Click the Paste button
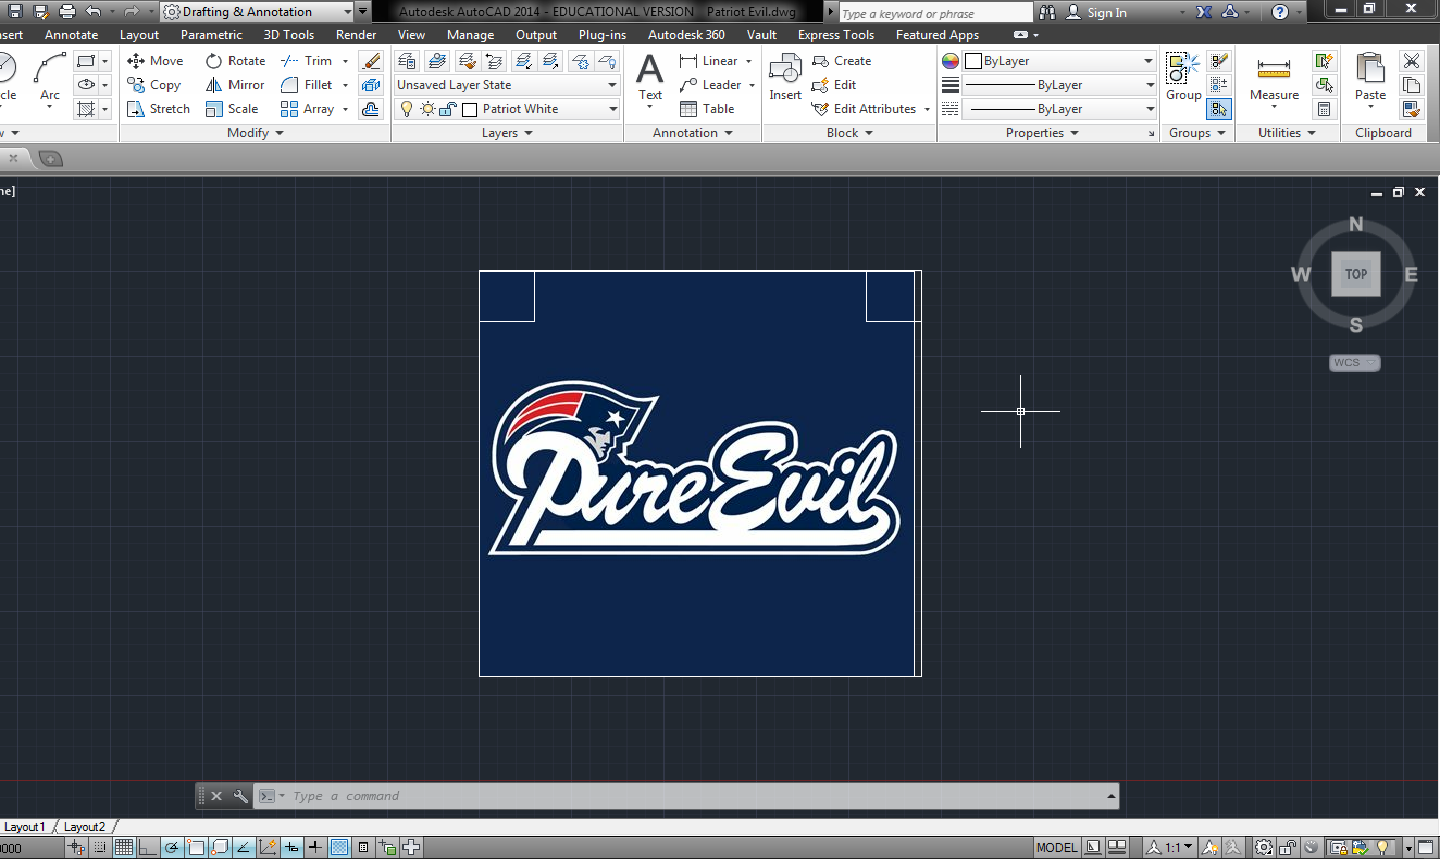Viewport: 1440px width, 859px height. 1370,78
